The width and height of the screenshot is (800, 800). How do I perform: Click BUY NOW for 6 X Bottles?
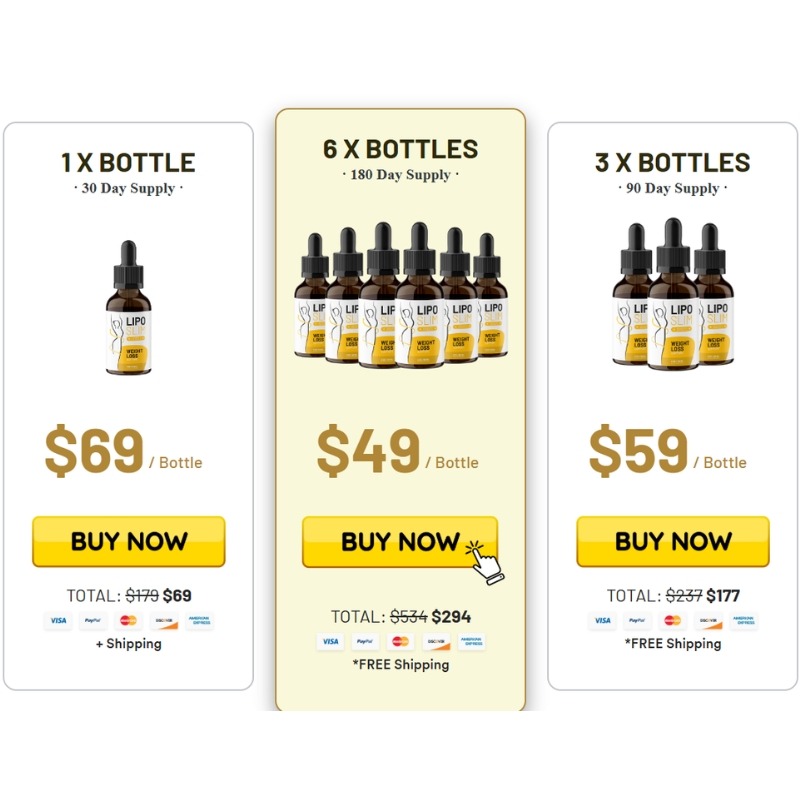[400, 541]
